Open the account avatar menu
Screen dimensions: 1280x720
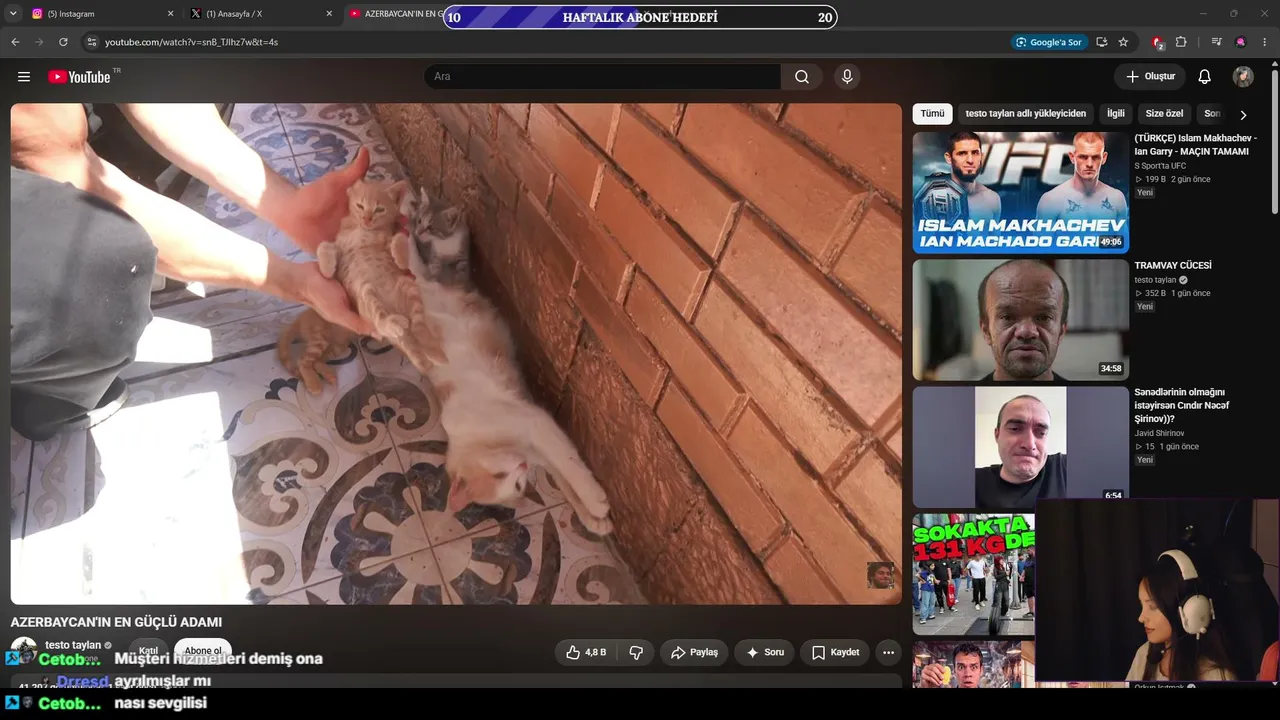click(x=1243, y=77)
